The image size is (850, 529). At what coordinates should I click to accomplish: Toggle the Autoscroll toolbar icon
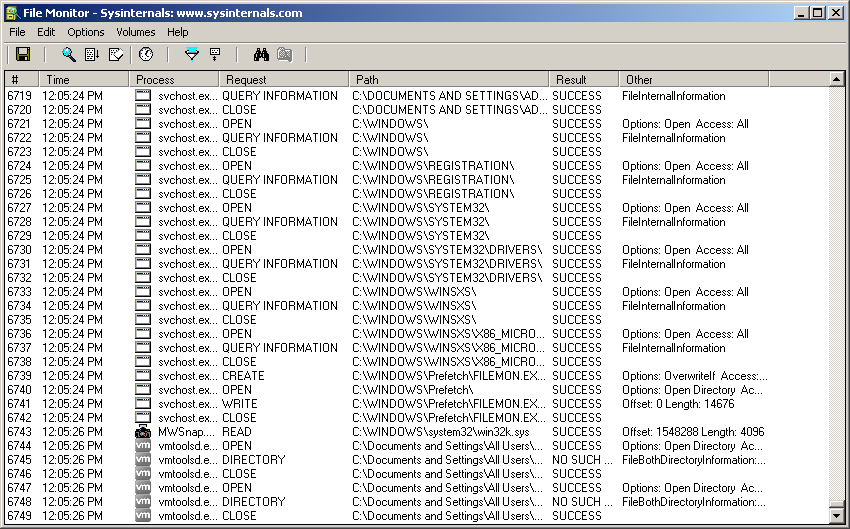[x=92, y=55]
